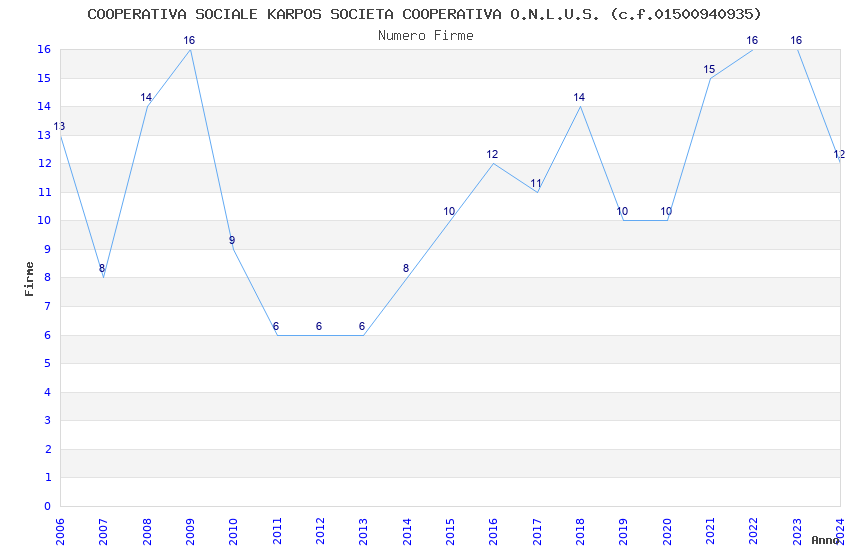
Task: Click the data label 13 above 2006
Action: pos(59,126)
